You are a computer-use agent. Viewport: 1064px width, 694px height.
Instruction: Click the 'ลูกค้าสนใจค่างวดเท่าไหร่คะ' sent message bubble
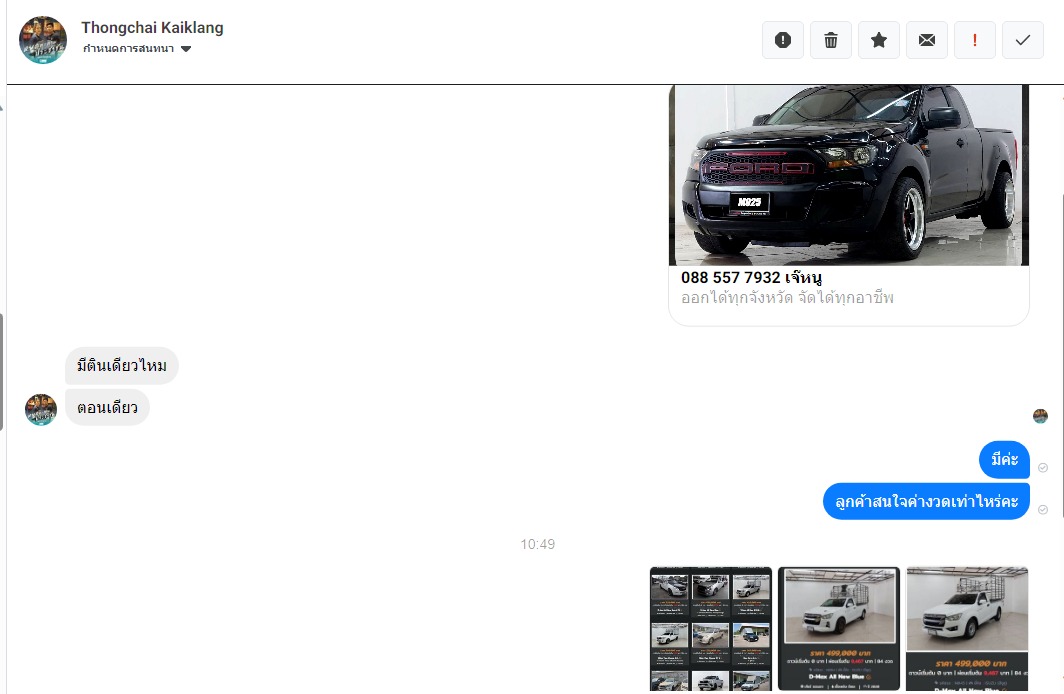(x=926, y=501)
